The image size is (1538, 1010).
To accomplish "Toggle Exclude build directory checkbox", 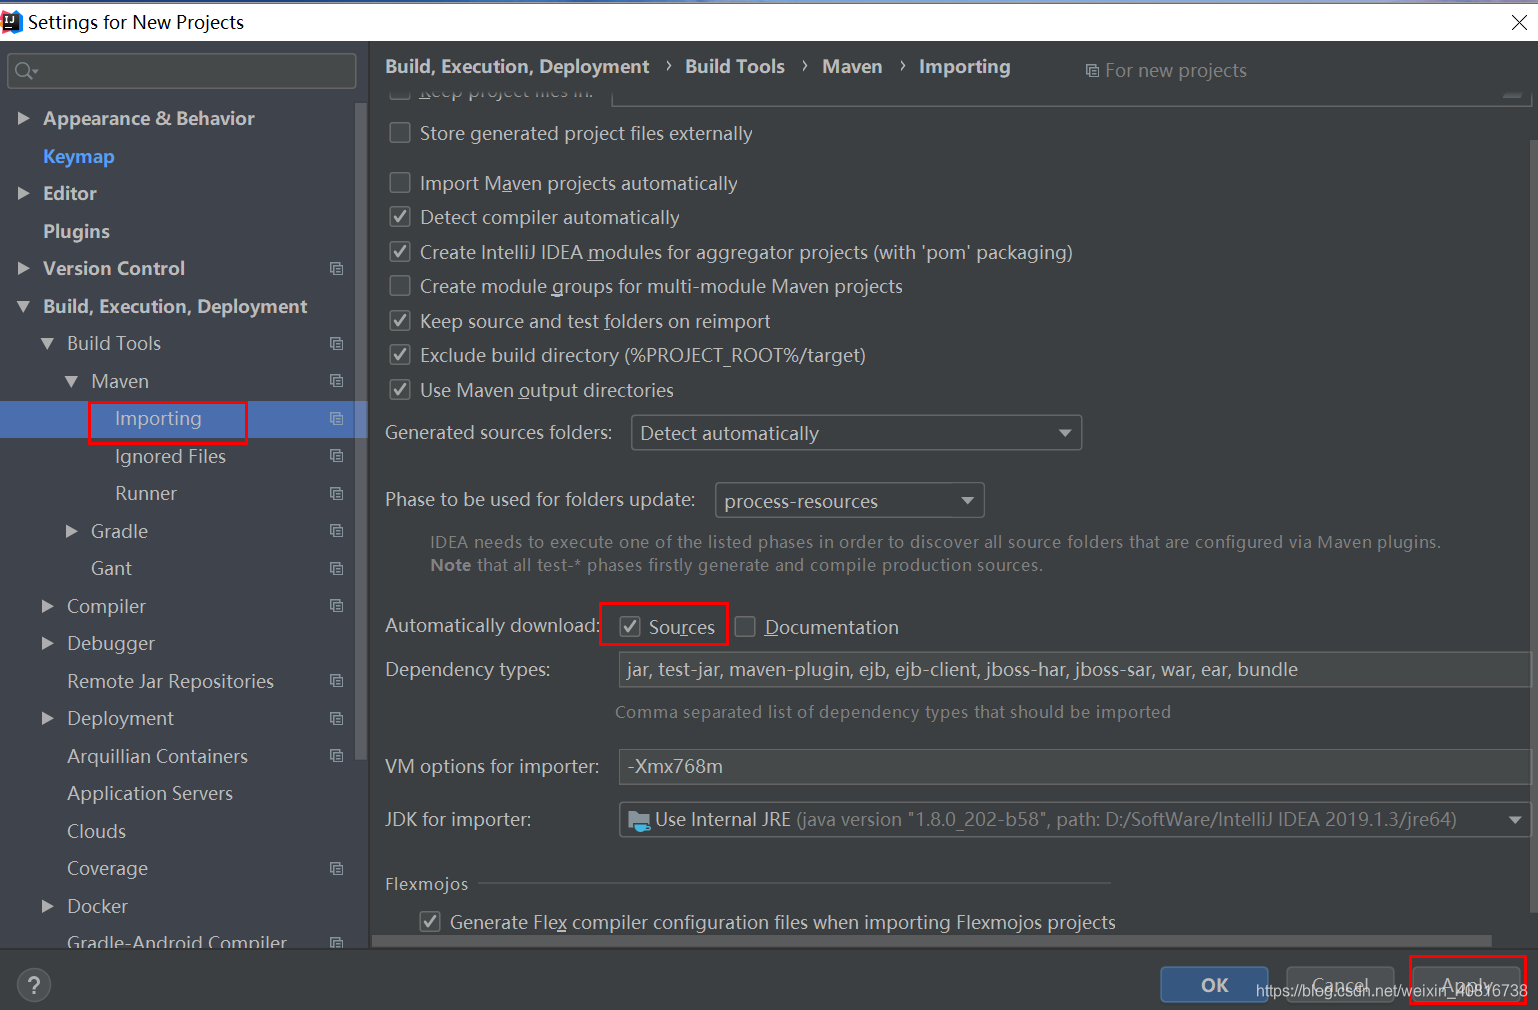I will click(400, 355).
